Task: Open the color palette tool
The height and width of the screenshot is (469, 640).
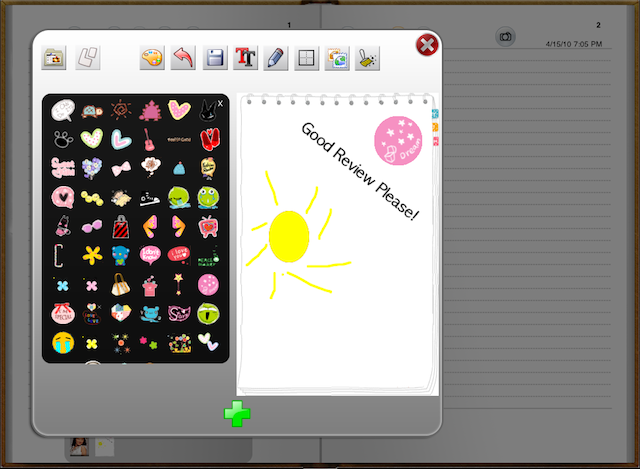Action: [x=153, y=58]
